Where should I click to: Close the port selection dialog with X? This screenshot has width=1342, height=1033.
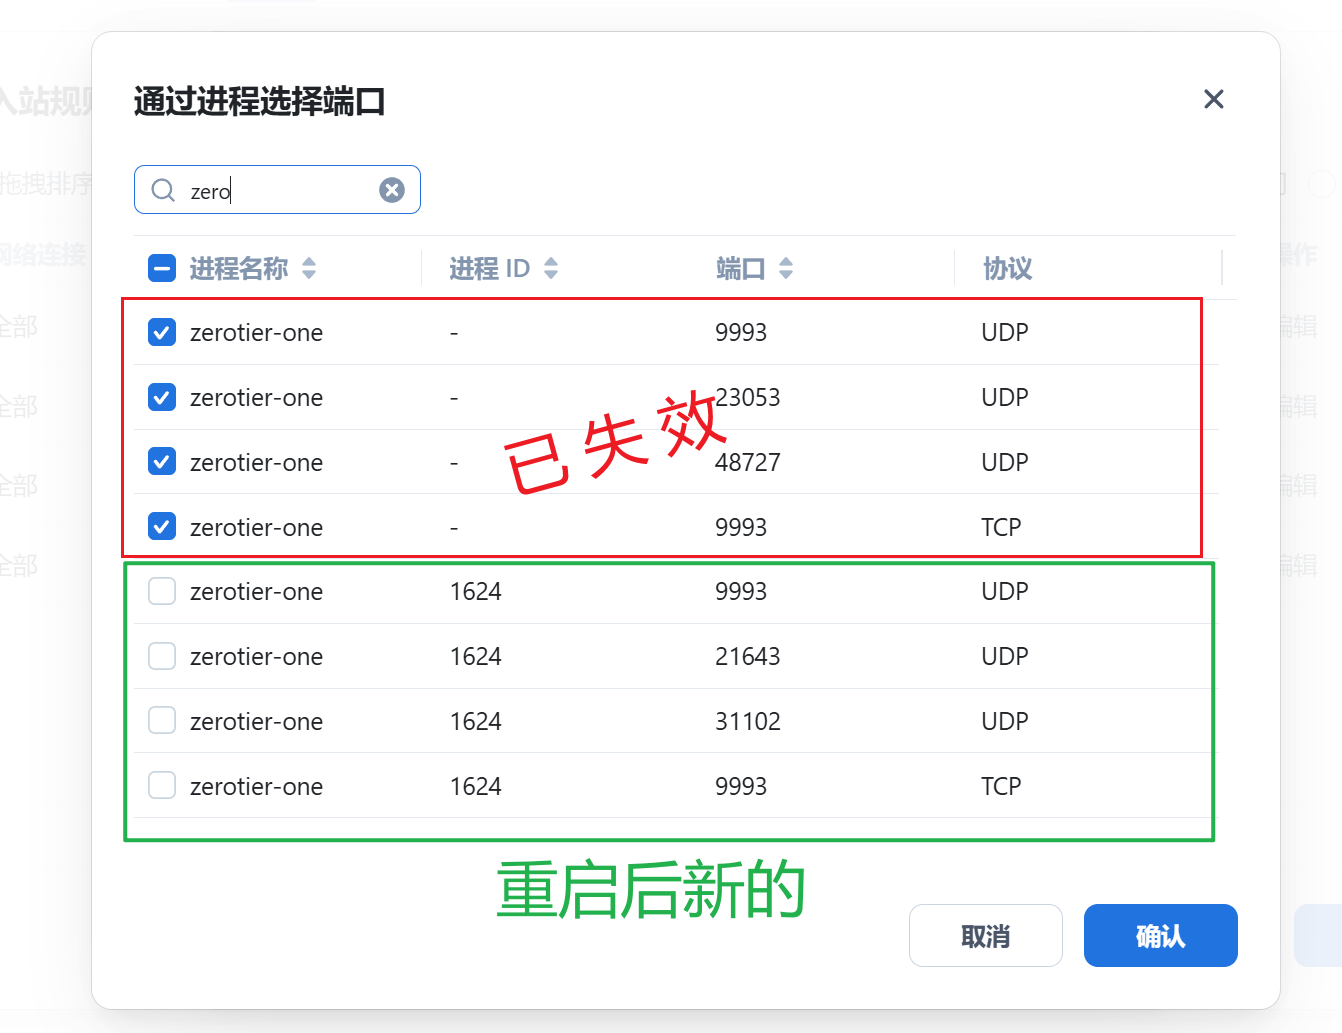point(1213,99)
